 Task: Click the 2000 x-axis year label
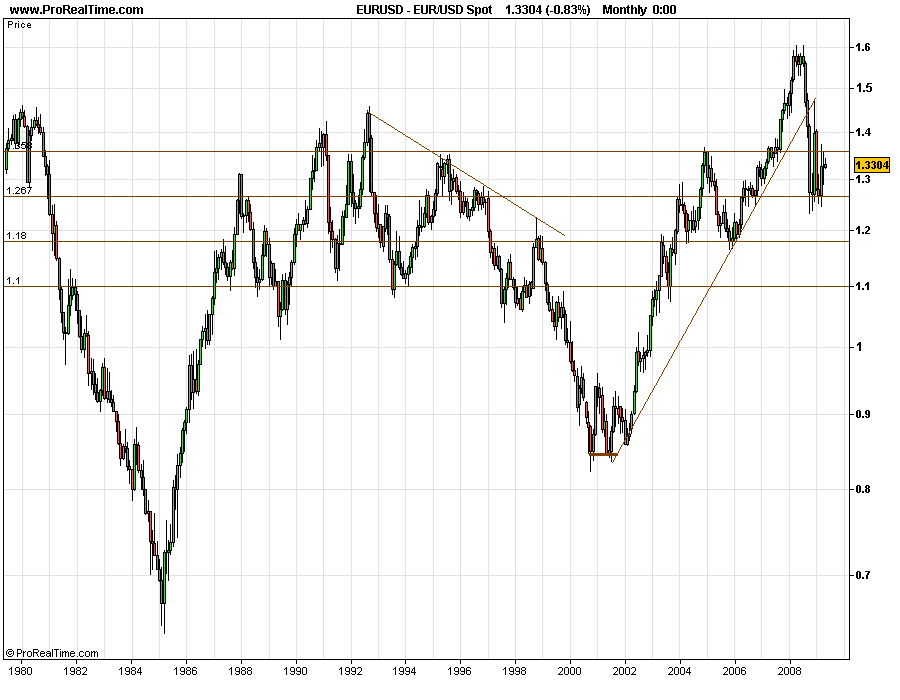[570, 671]
